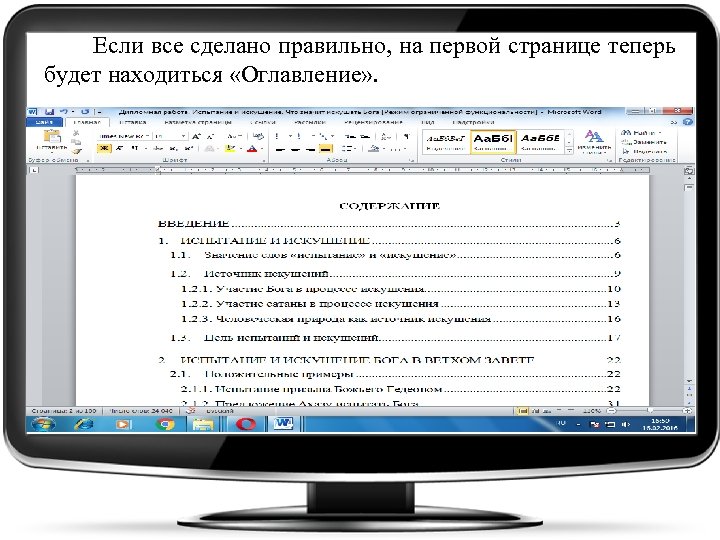
Task: Open the font color dropdown arrow
Action: [x=262, y=149]
